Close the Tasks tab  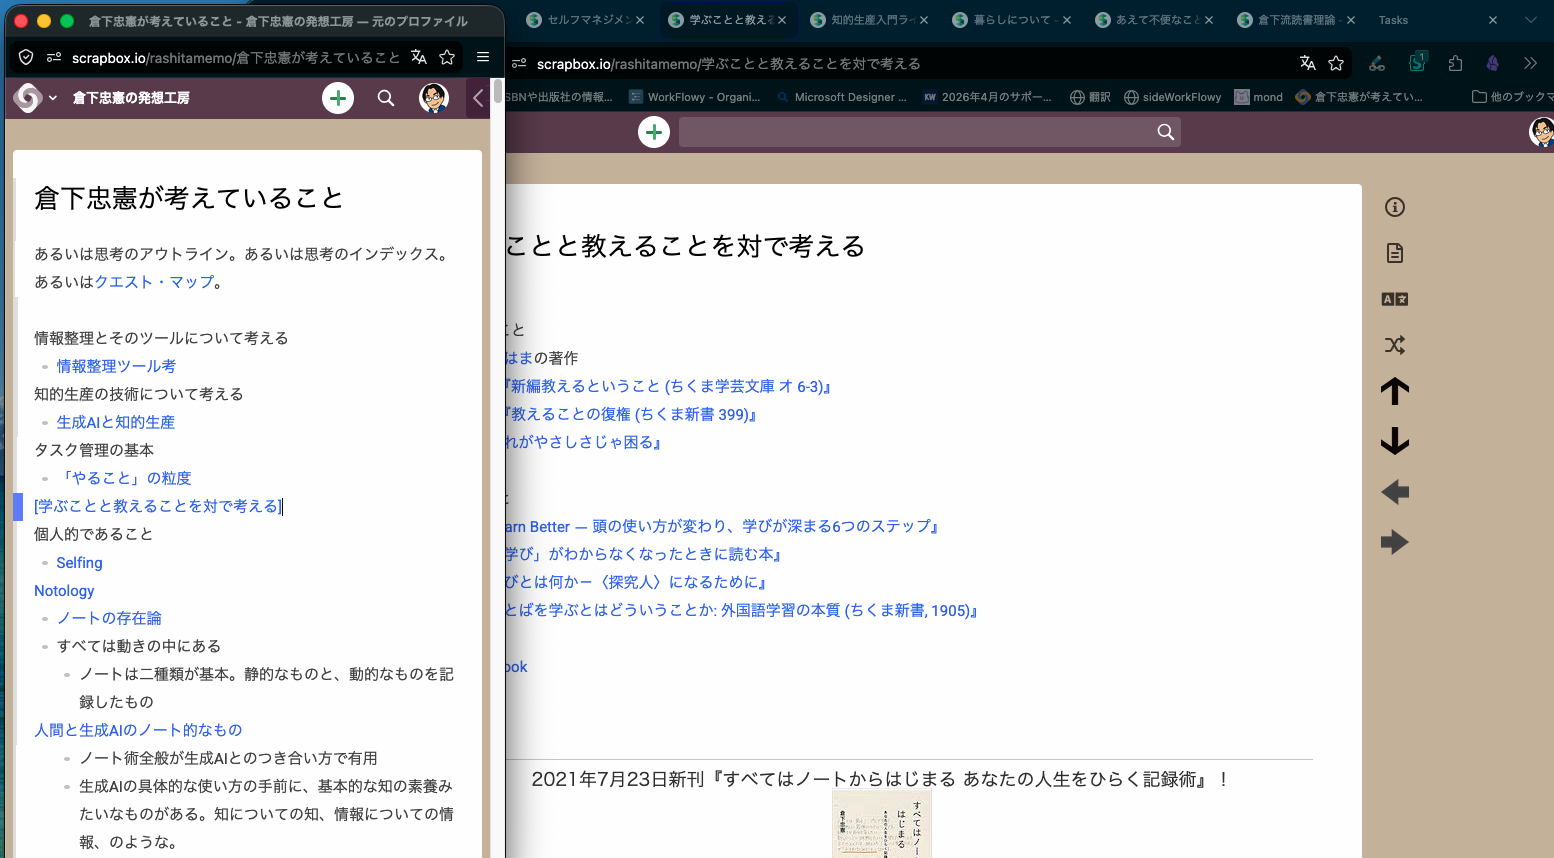1493,20
